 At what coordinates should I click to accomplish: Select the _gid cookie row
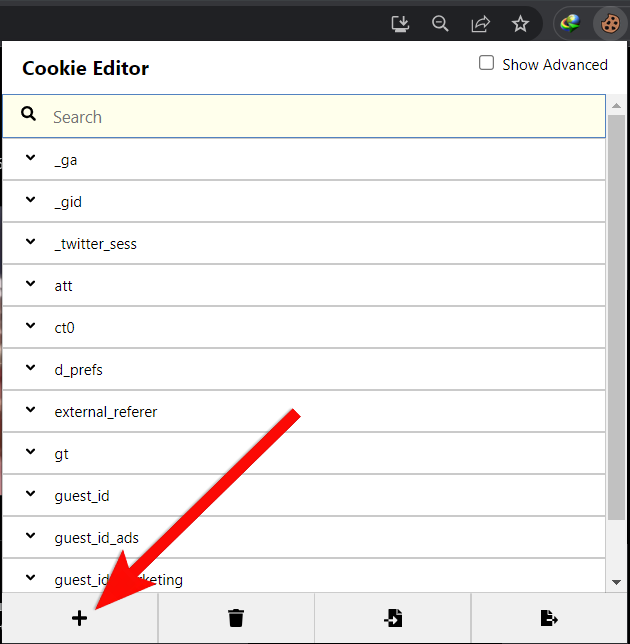[x=300, y=202]
